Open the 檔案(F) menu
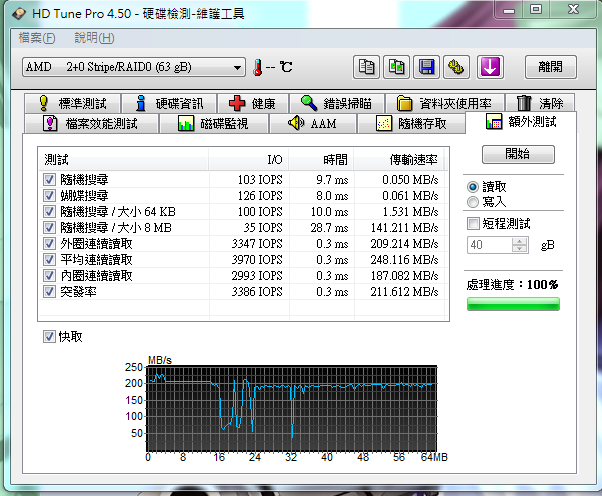 pos(37,38)
